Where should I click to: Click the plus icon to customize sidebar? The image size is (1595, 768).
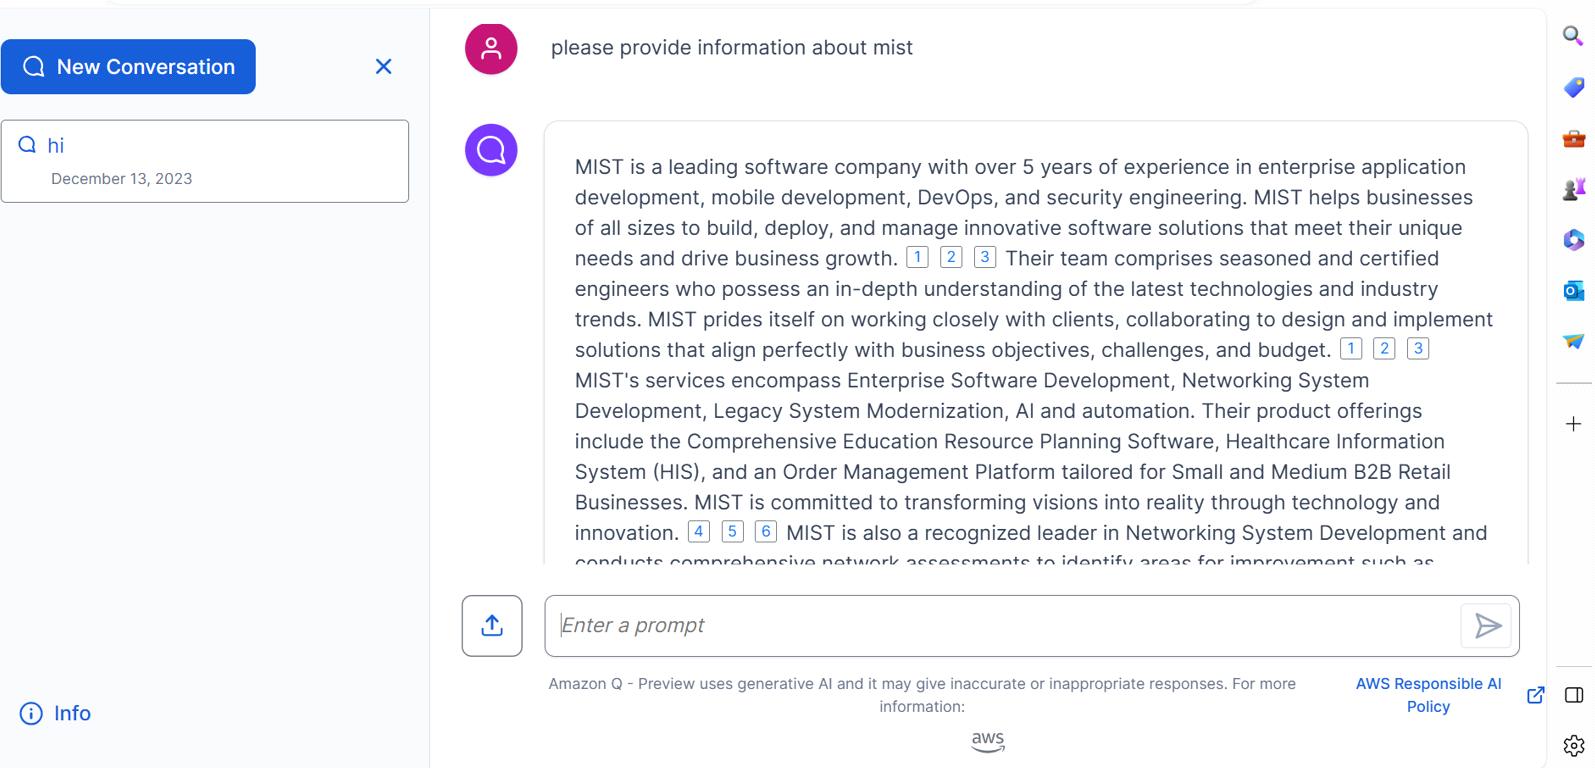click(1573, 424)
